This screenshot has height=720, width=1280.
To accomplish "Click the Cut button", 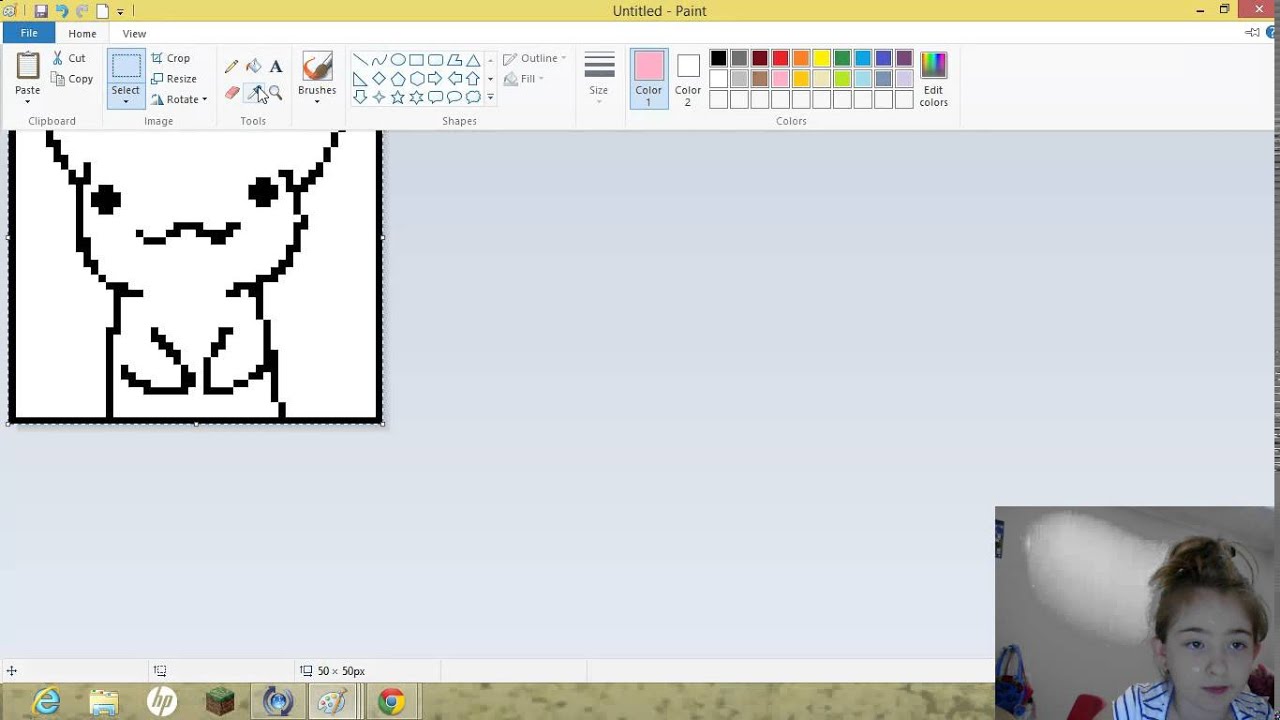I will pos(69,58).
